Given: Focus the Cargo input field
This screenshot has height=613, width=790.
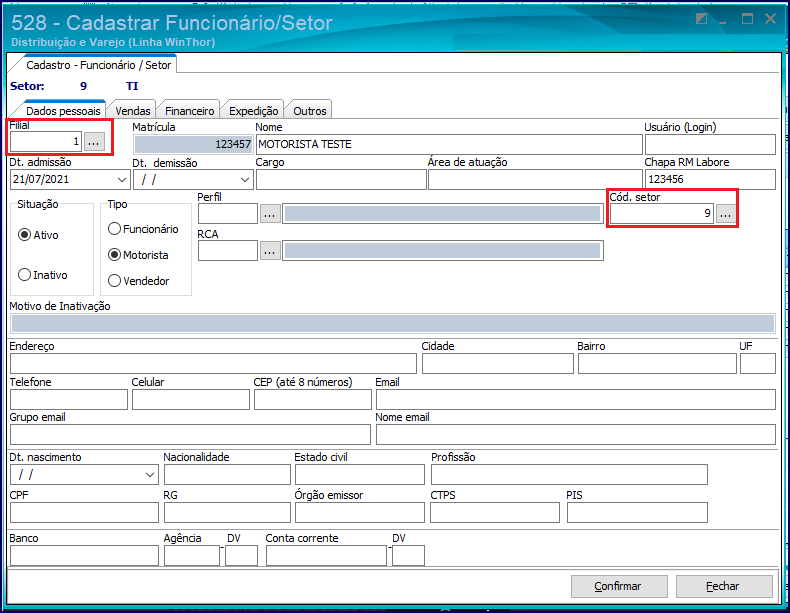Looking at the screenshot, I should (341, 180).
